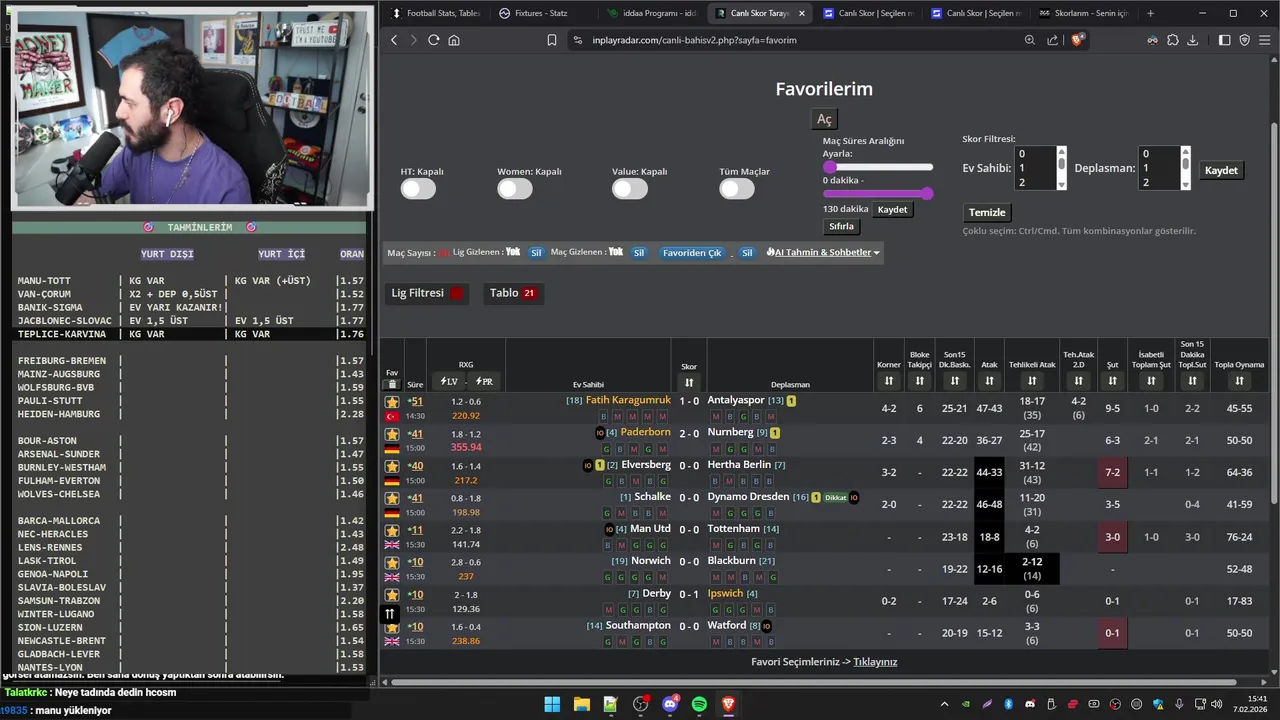Select 2 in Deplasman score list
The height and width of the screenshot is (720, 1280).
[x=1159, y=182]
